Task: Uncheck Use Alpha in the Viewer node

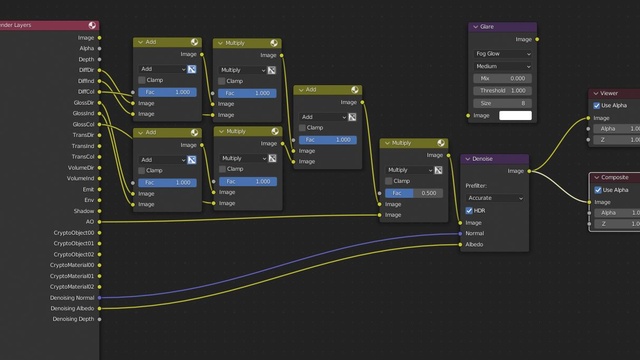Action: click(x=596, y=105)
